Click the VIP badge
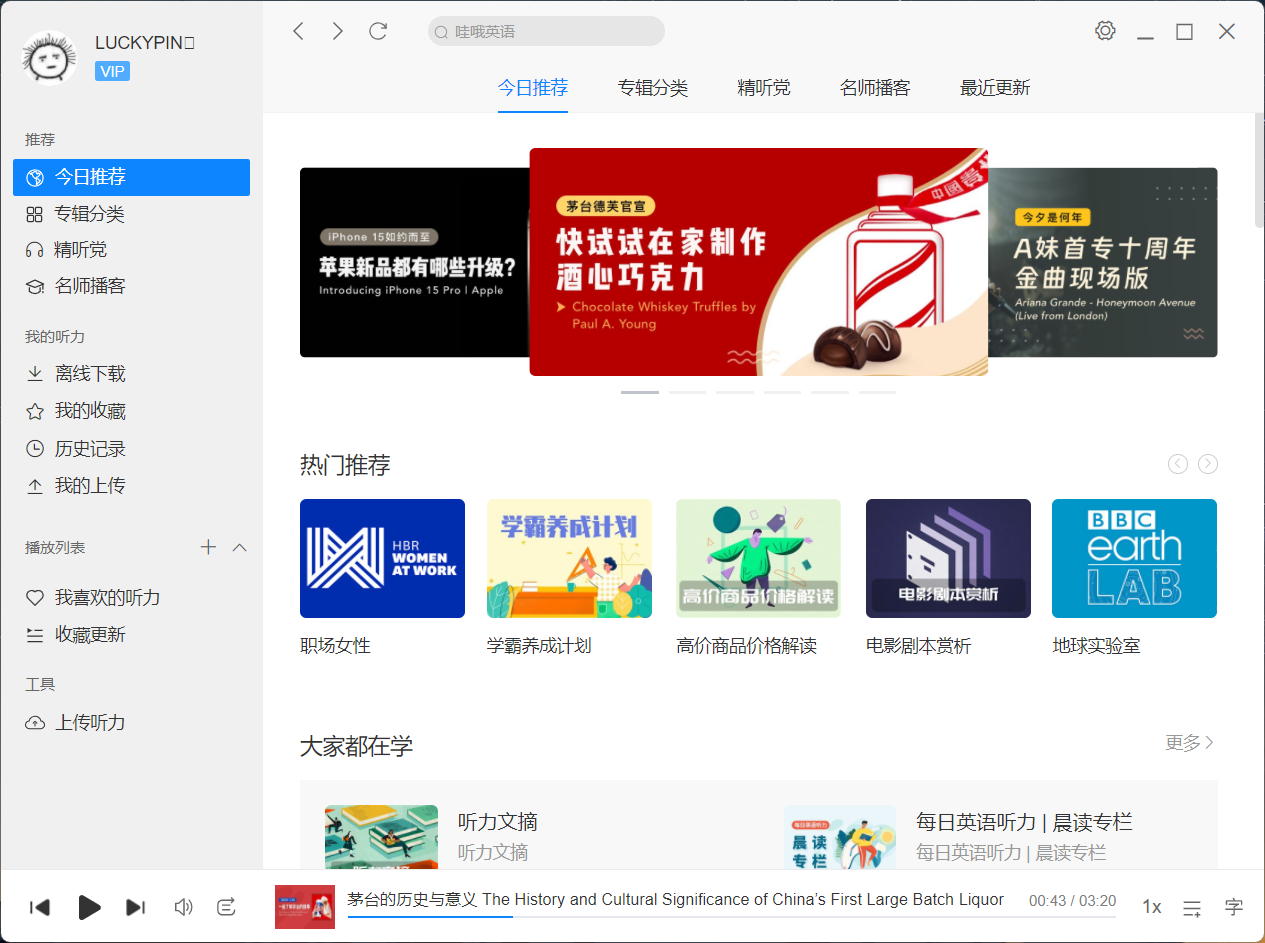Viewport: 1265px width, 943px height. (x=112, y=71)
